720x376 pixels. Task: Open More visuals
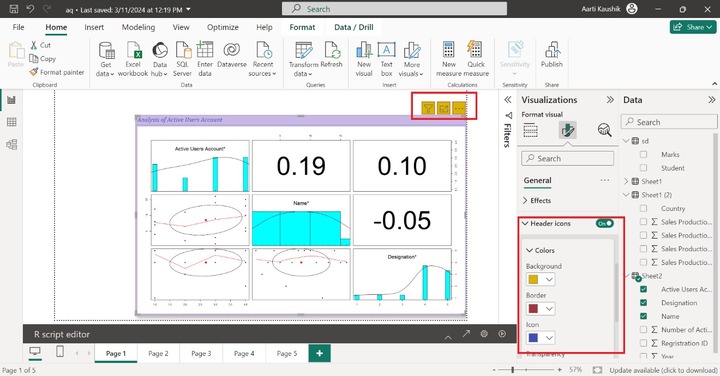411,59
